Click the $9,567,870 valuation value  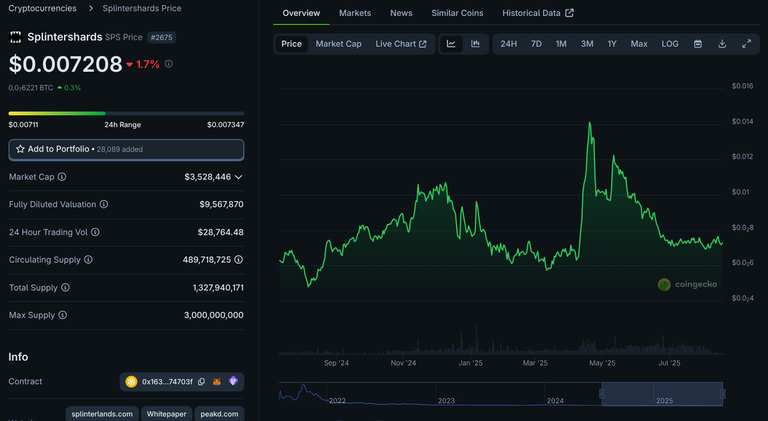click(x=221, y=204)
